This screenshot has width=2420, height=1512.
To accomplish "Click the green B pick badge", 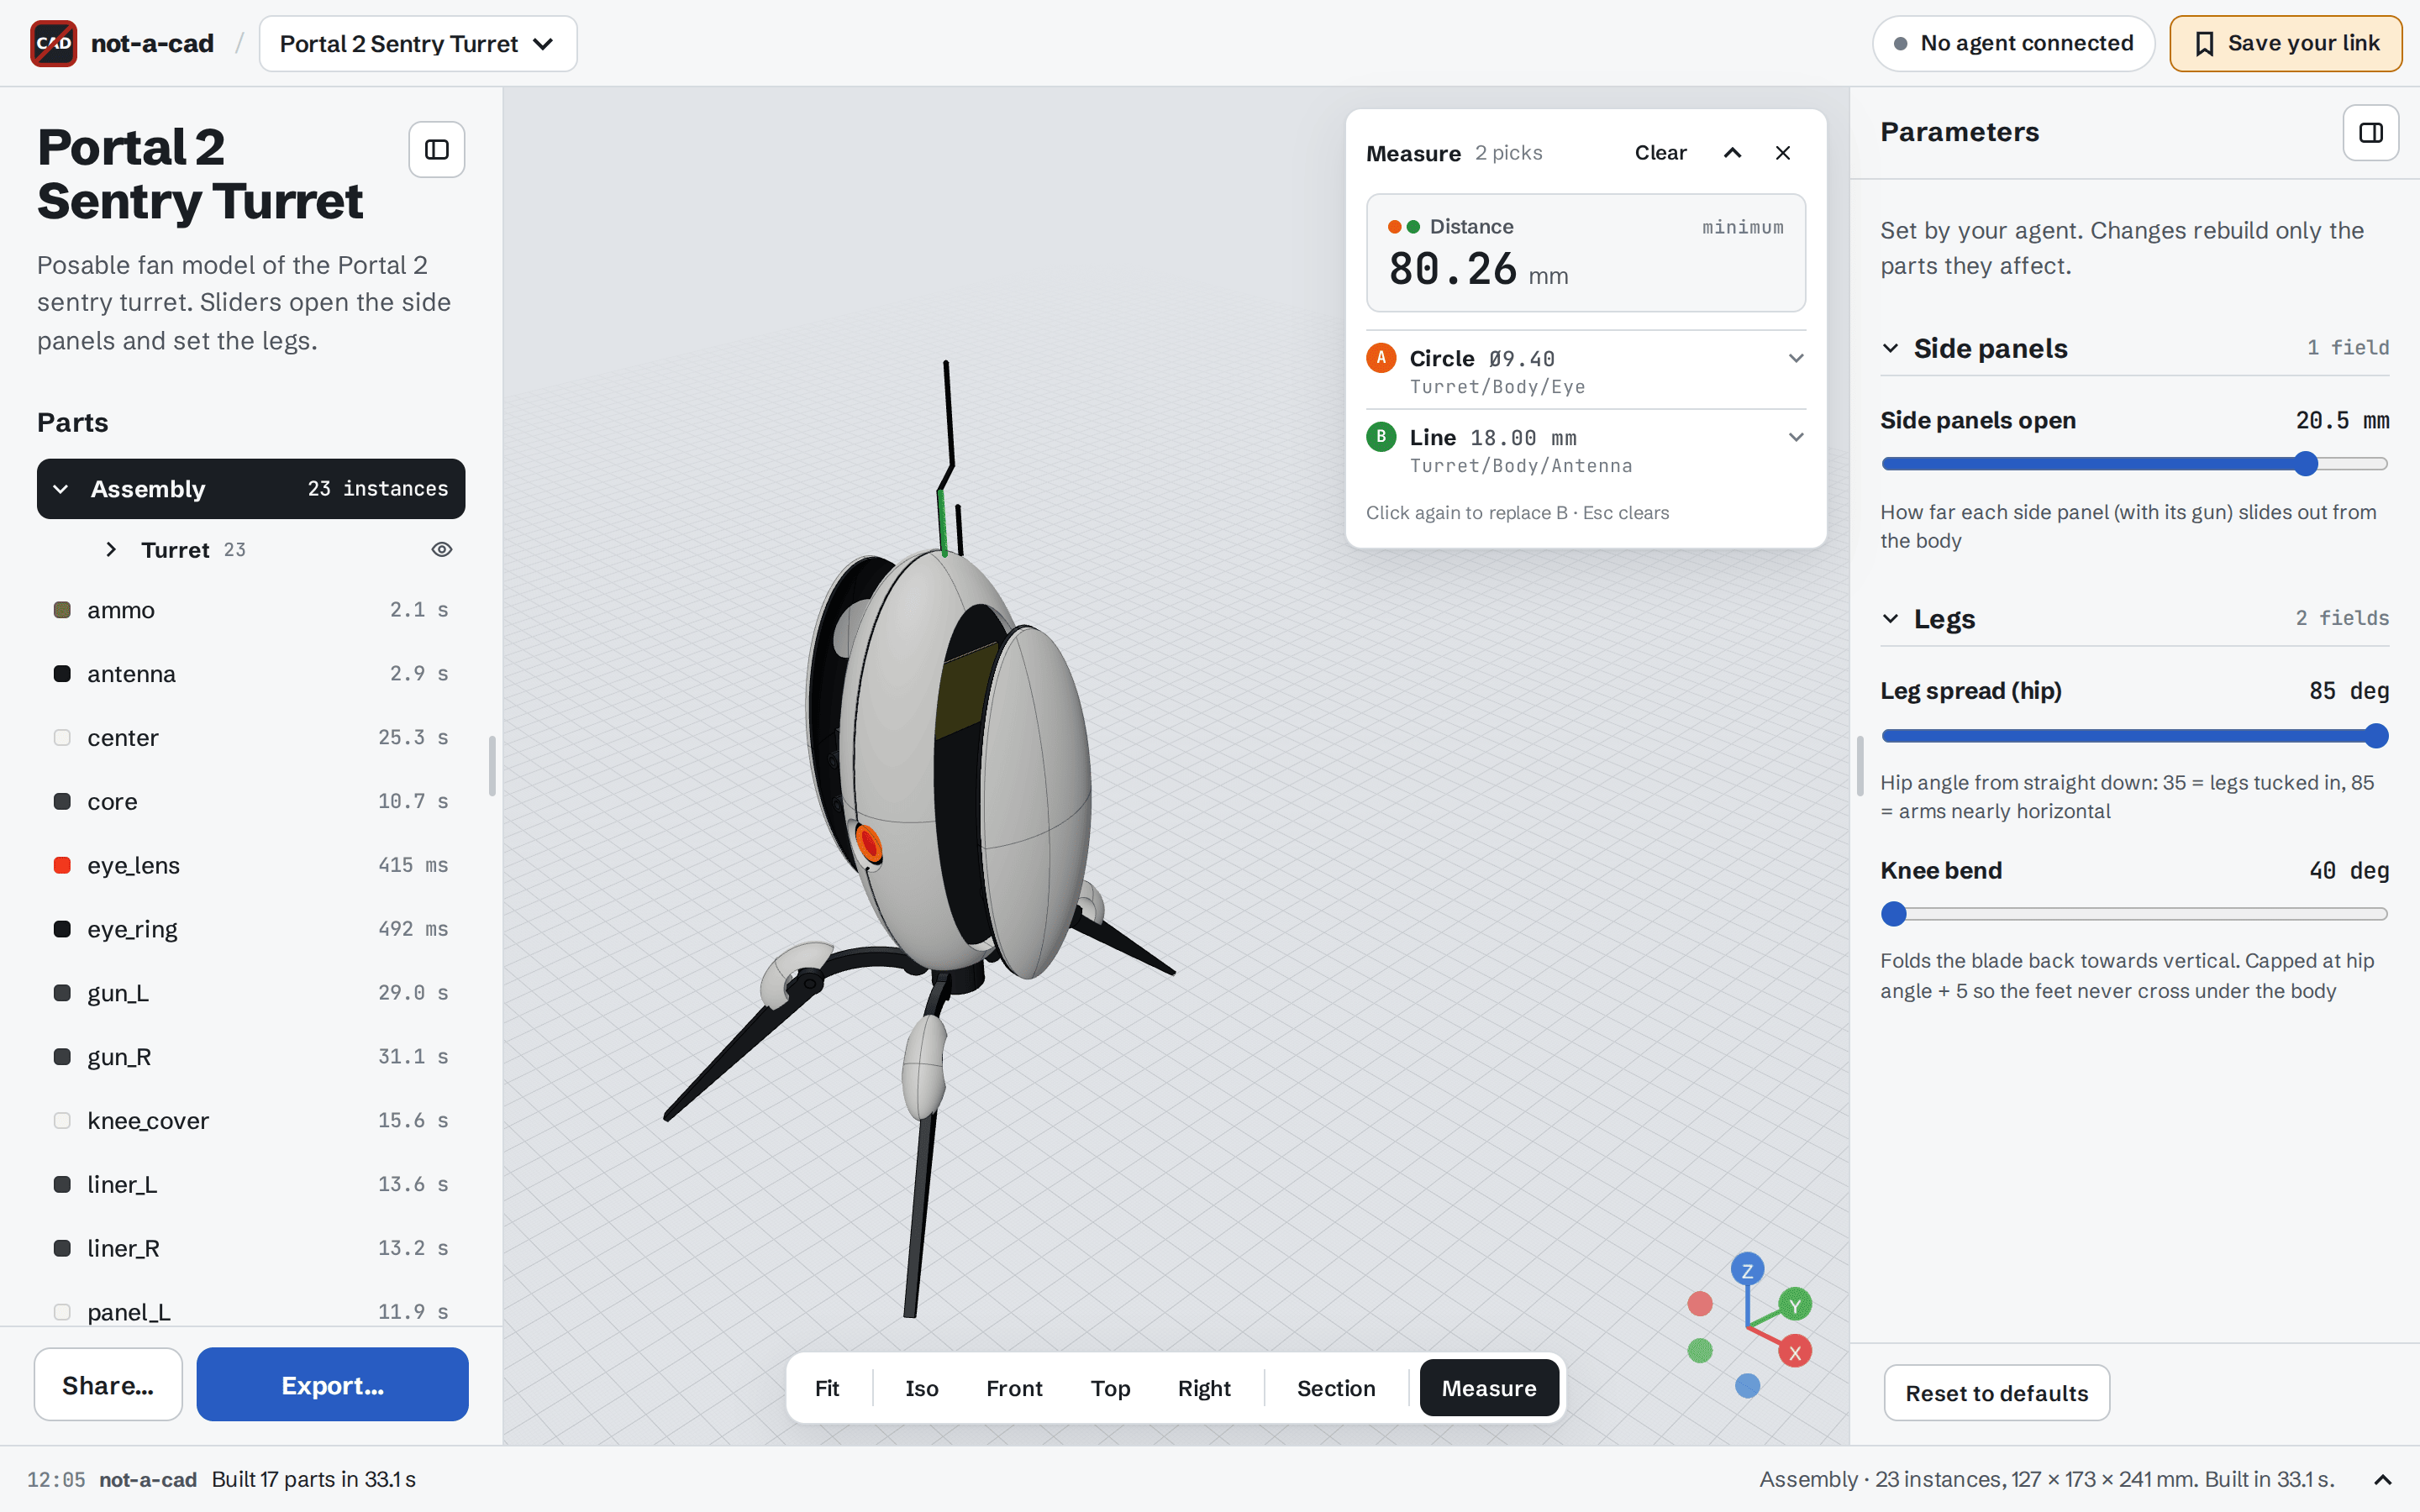I will tap(1381, 437).
